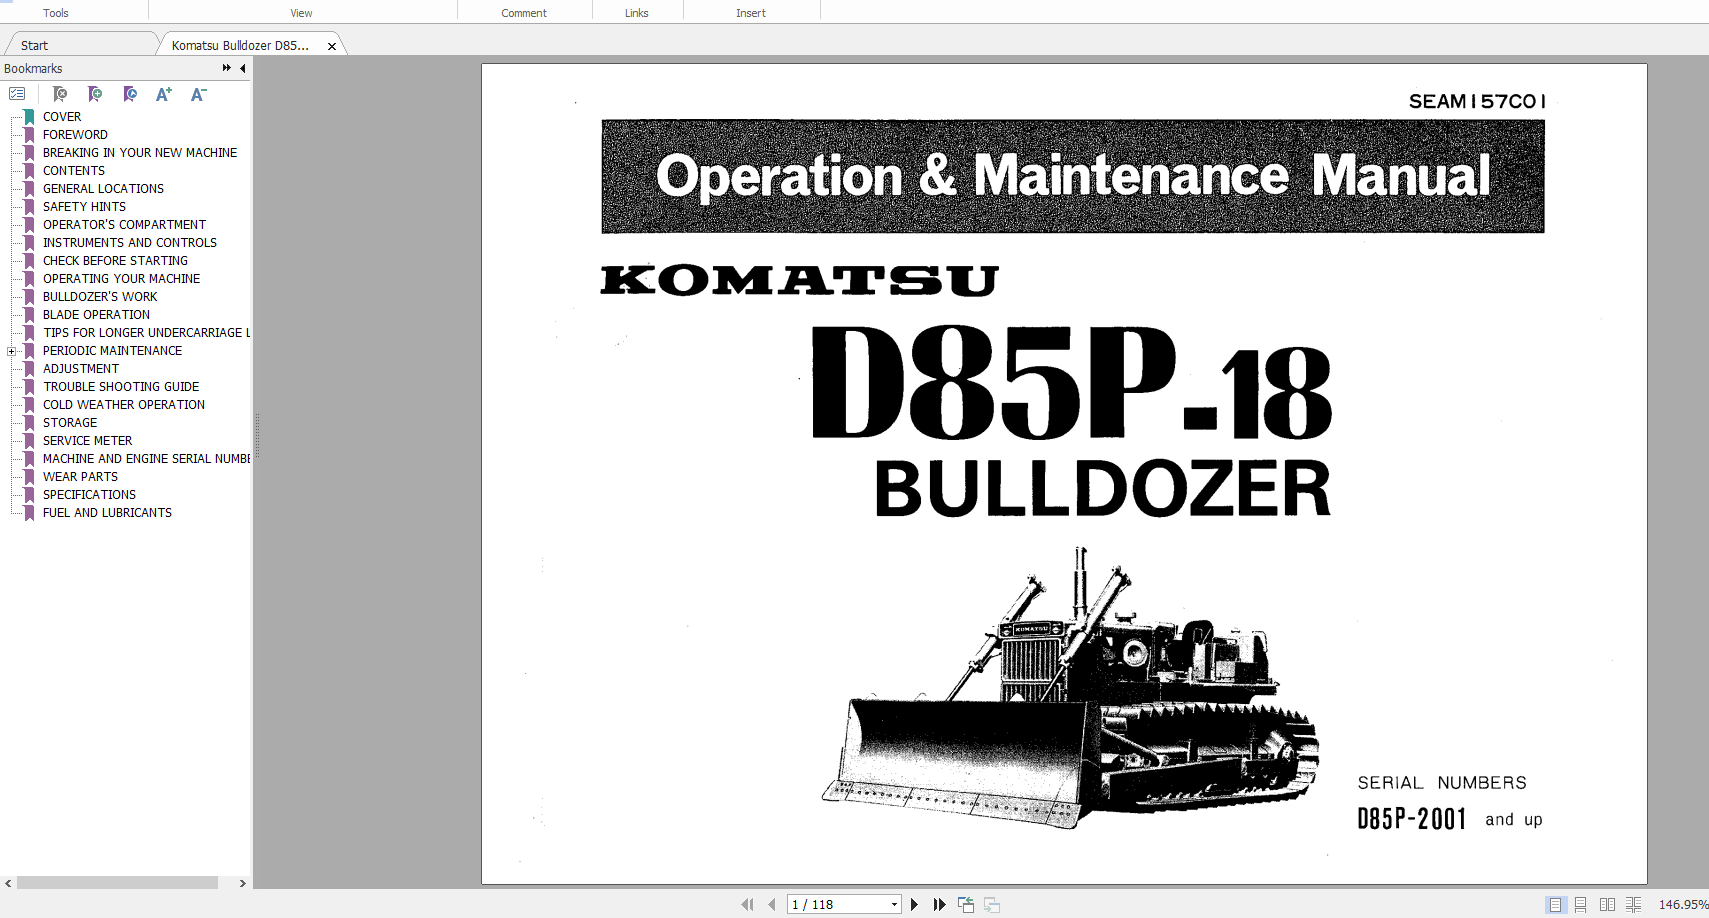Open the Comment menu

pos(524,12)
